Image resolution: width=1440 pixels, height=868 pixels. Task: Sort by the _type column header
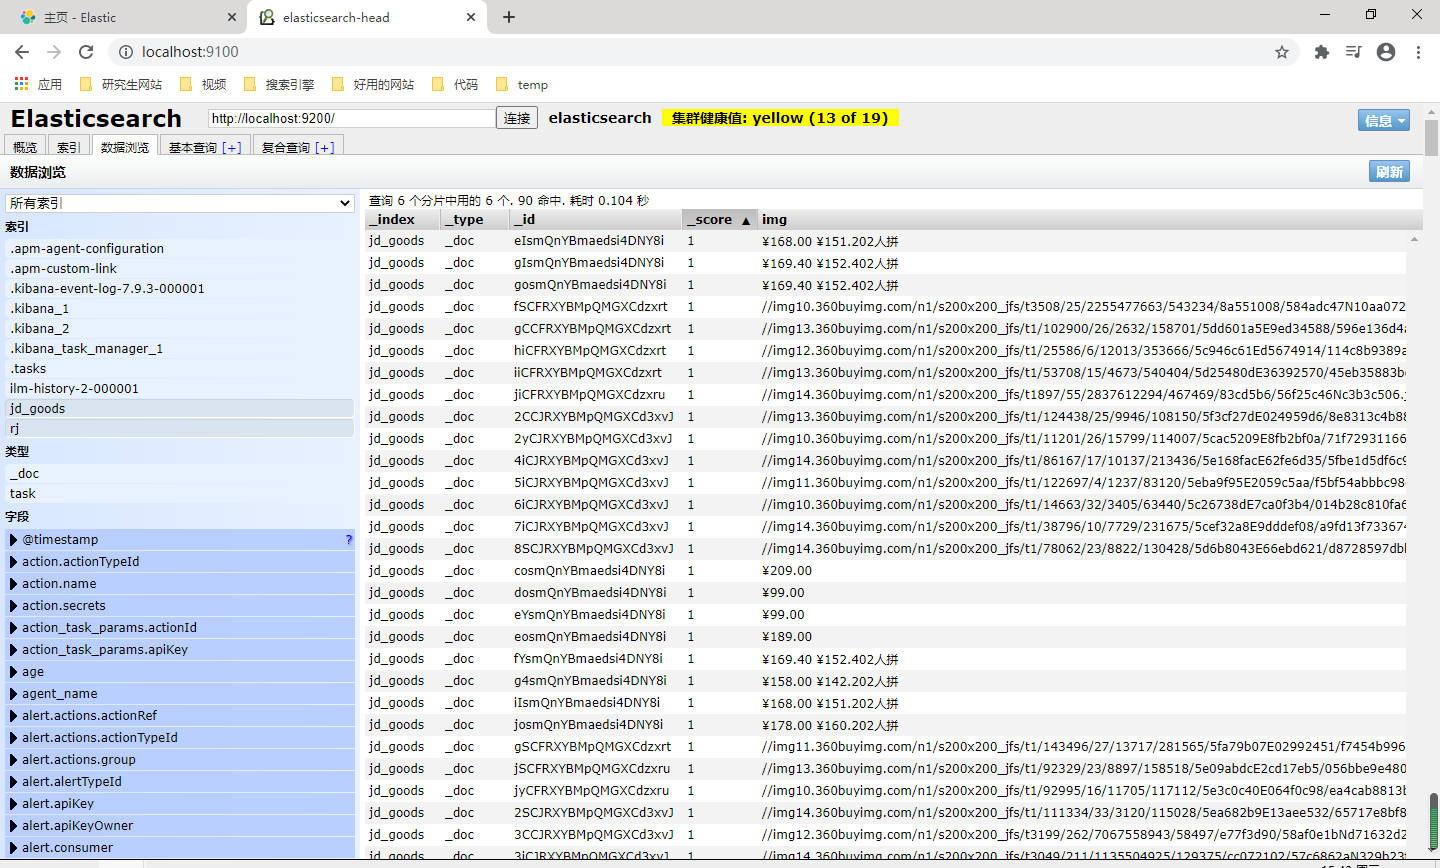pos(475,220)
